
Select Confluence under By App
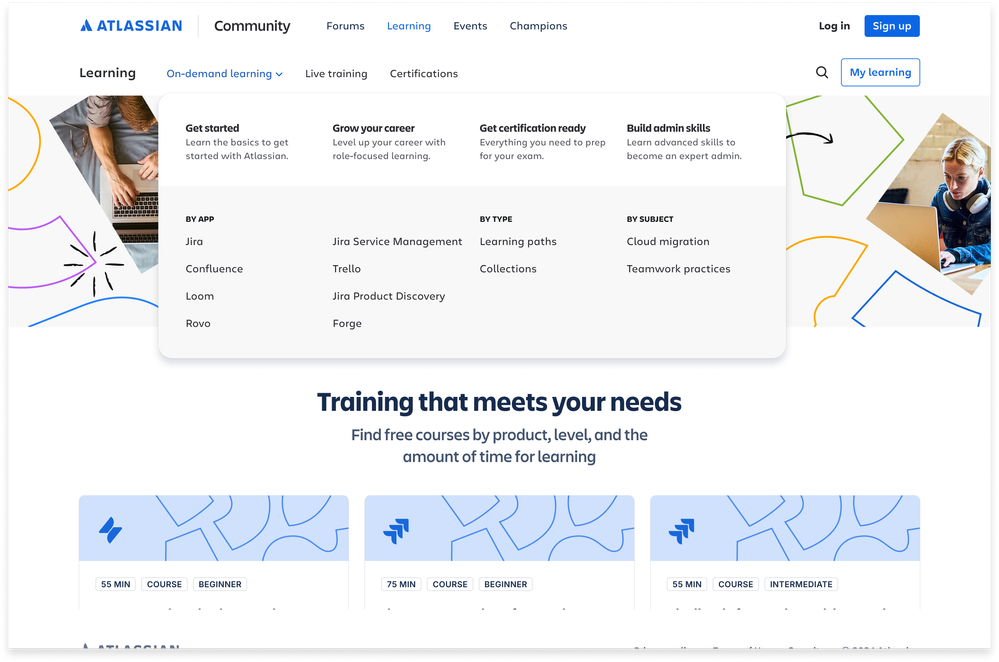click(x=214, y=269)
